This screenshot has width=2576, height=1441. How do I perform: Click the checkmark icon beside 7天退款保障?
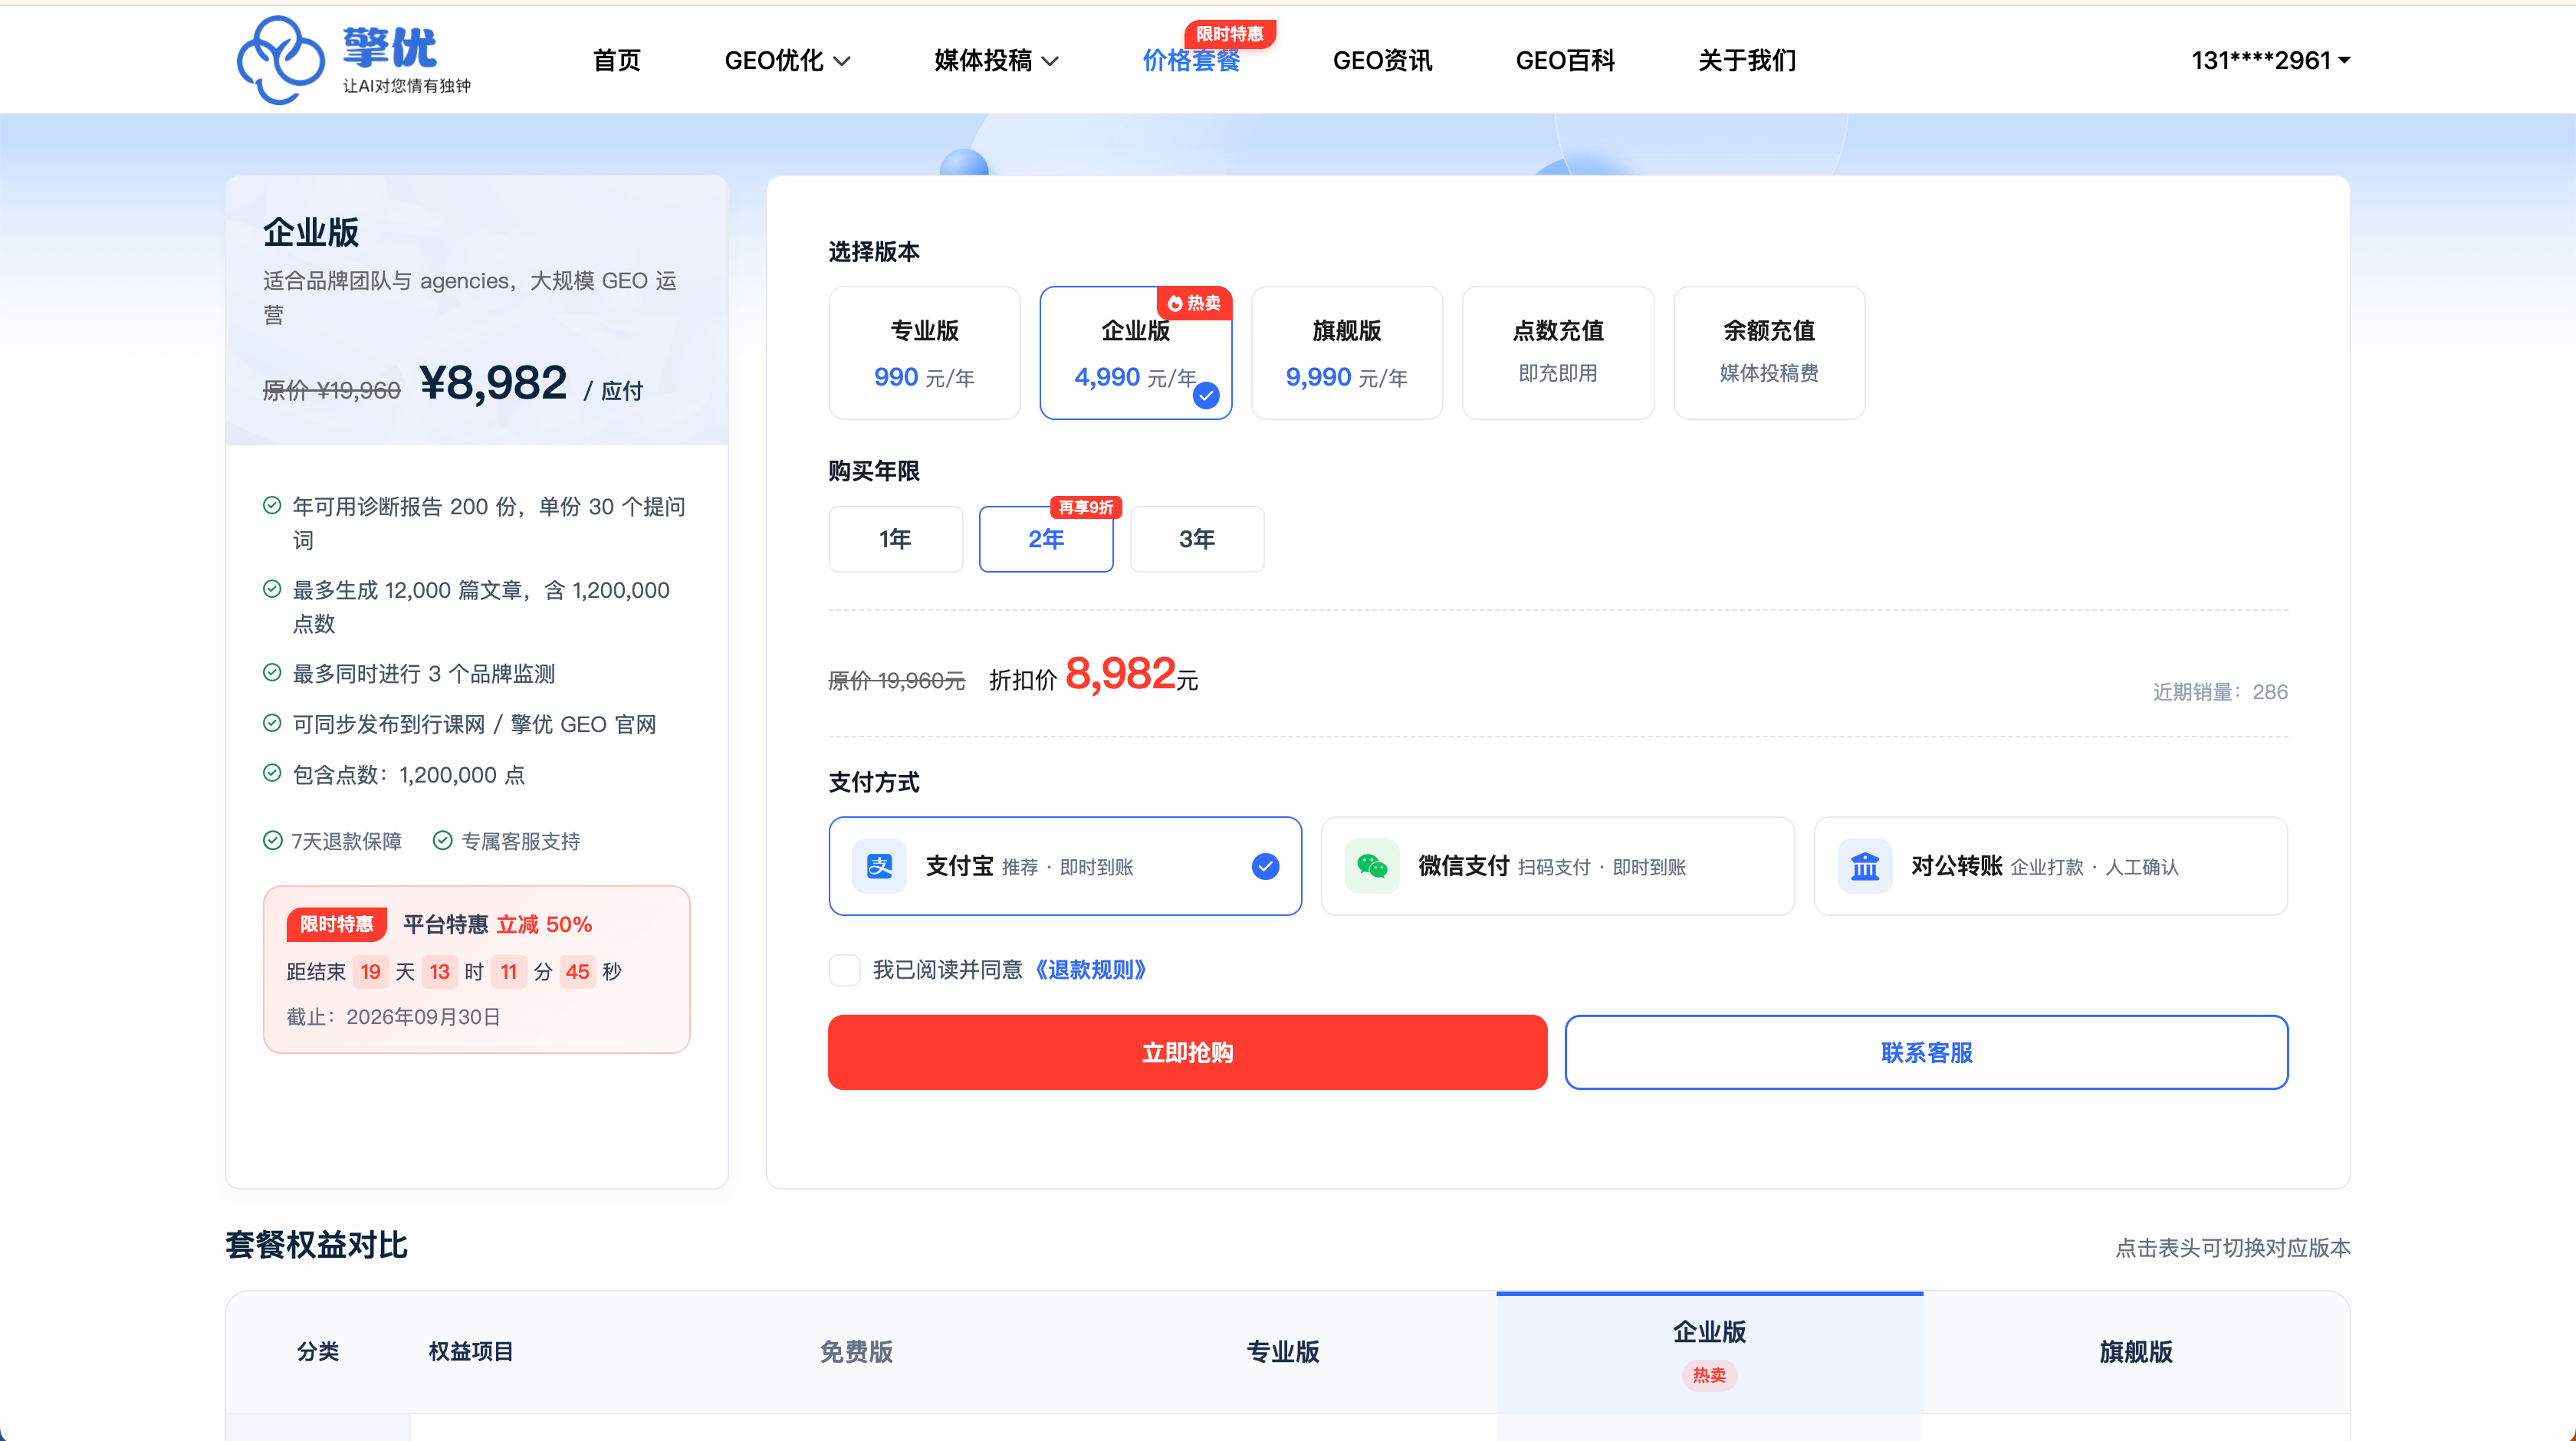pos(272,840)
